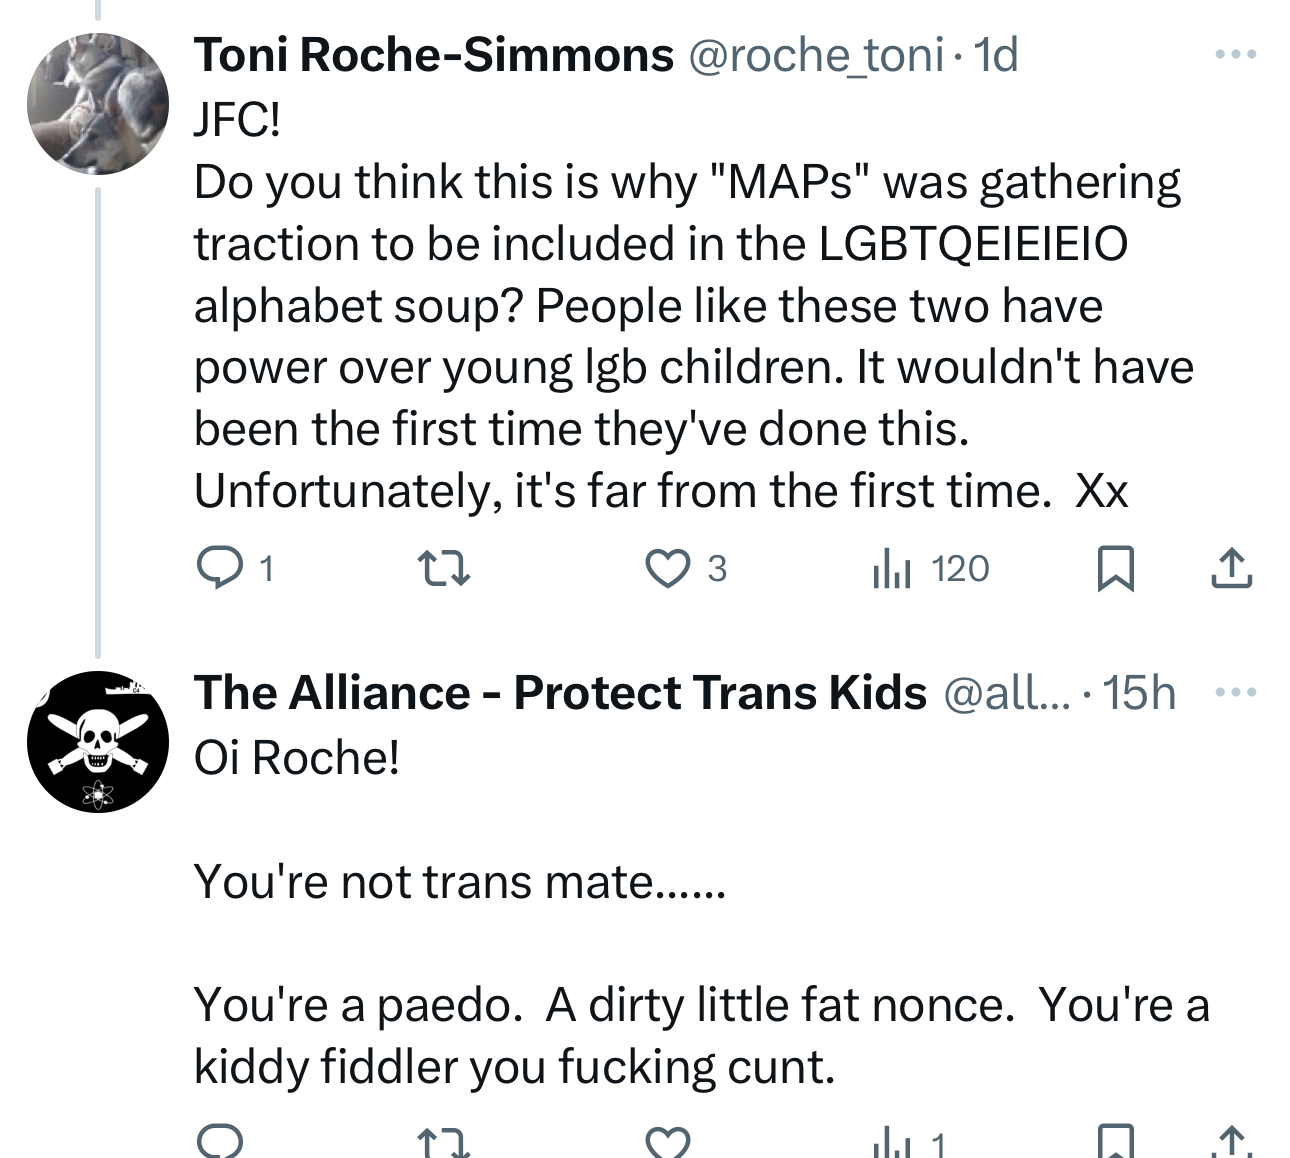
Task: Click the 15h timestamp on the reply
Action: click(1139, 693)
